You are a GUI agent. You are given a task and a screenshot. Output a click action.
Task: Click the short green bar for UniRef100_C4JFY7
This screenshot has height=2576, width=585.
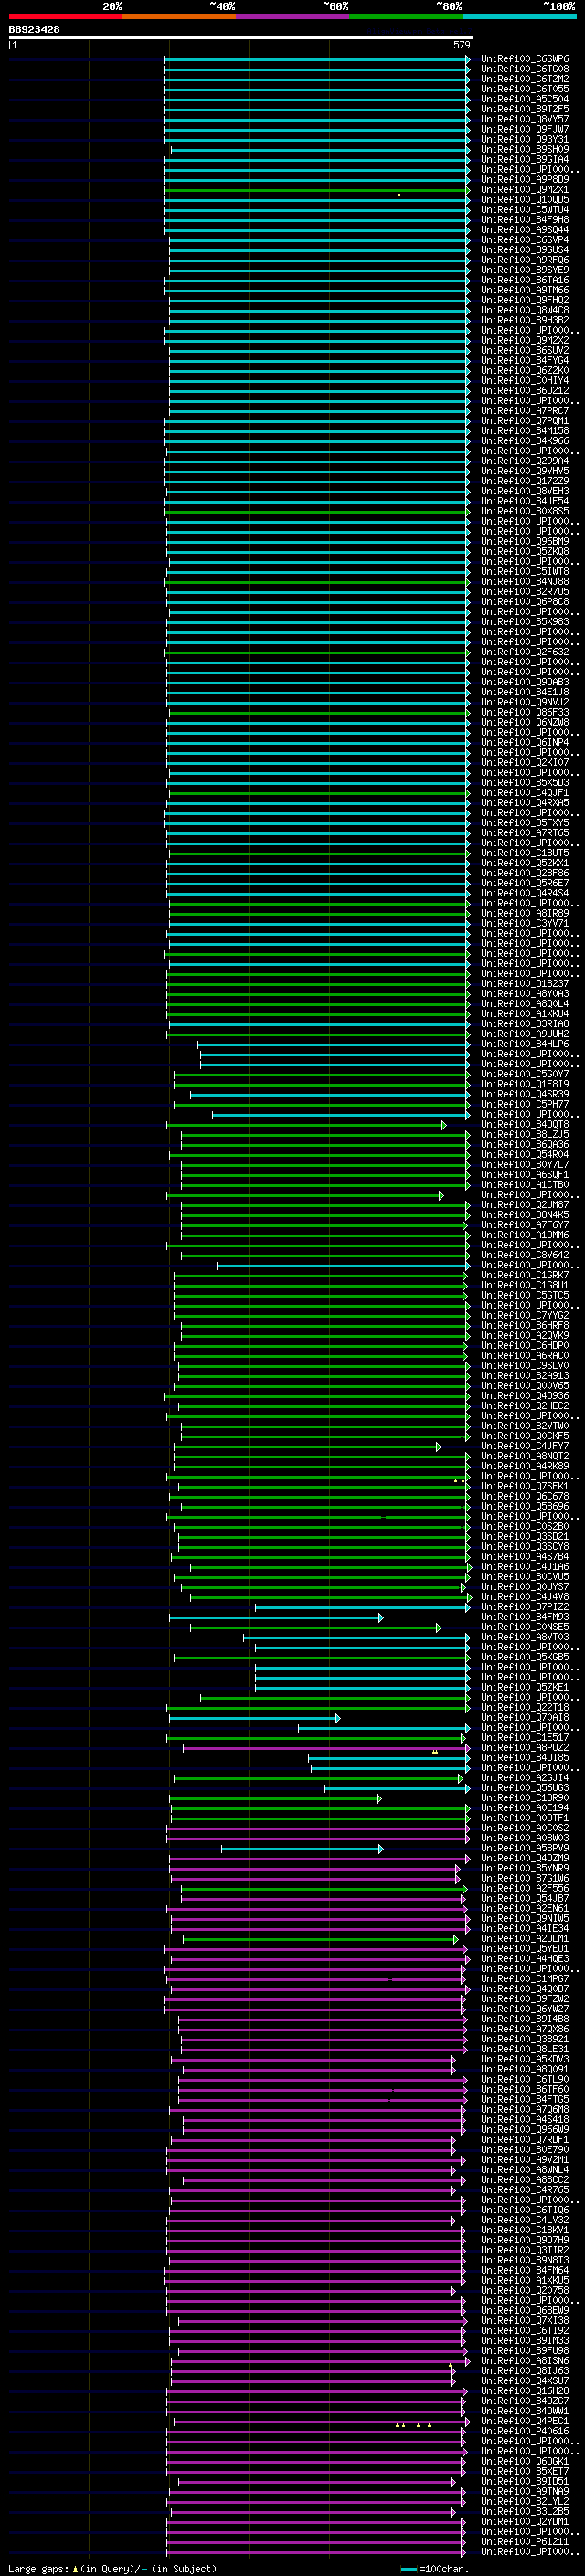click(x=307, y=1447)
